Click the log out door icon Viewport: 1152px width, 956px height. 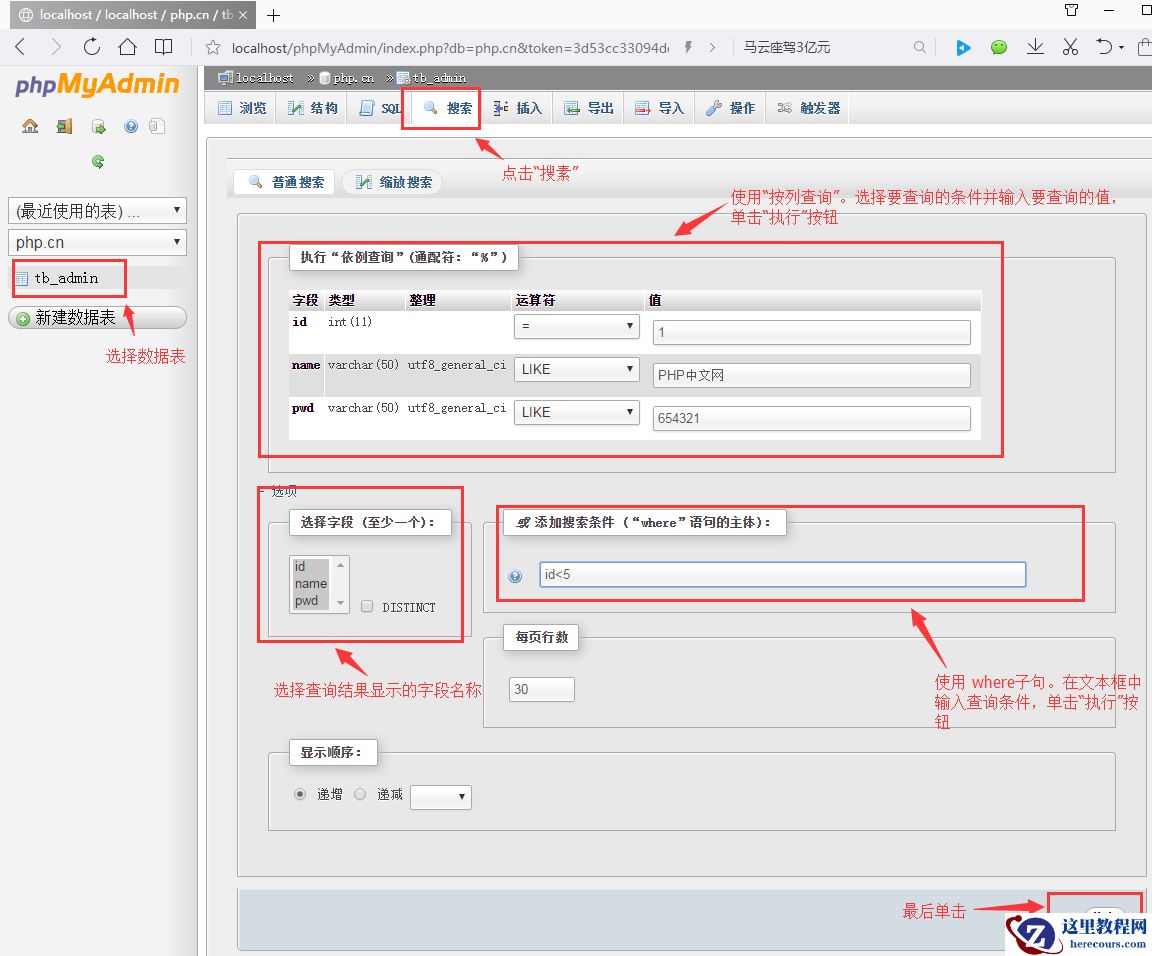coord(65,126)
